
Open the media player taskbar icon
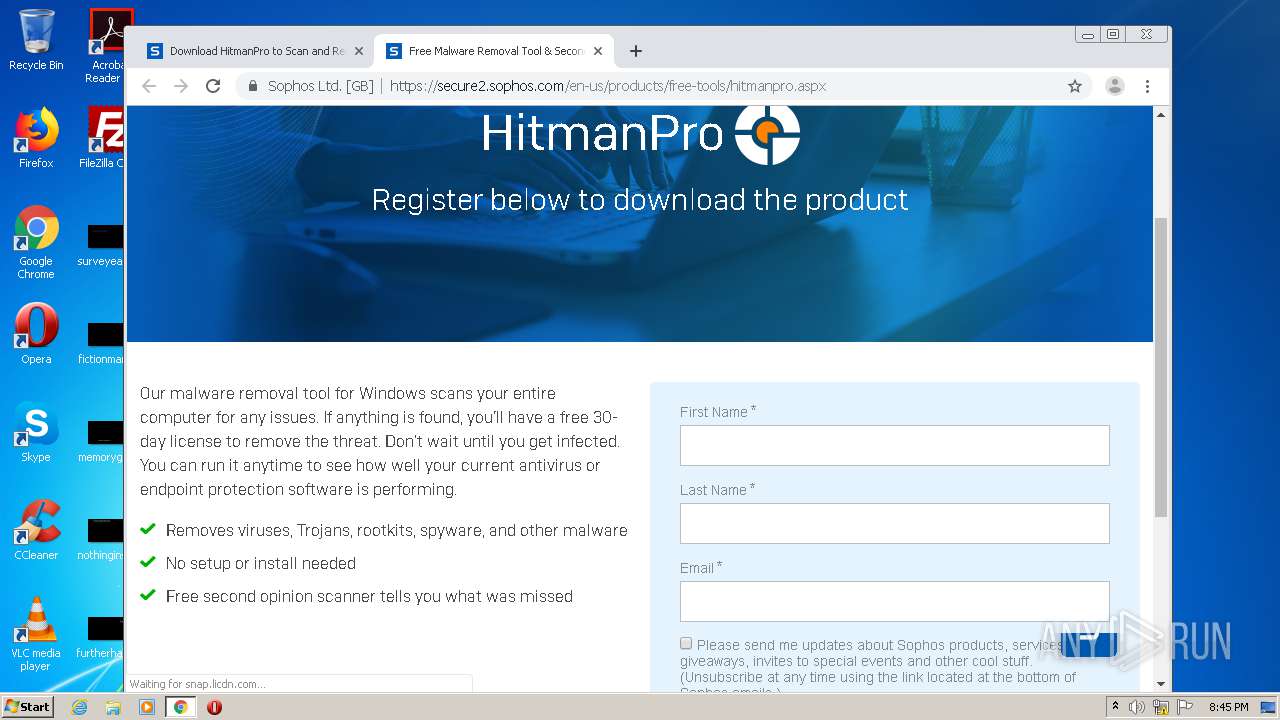click(x=147, y=707)
